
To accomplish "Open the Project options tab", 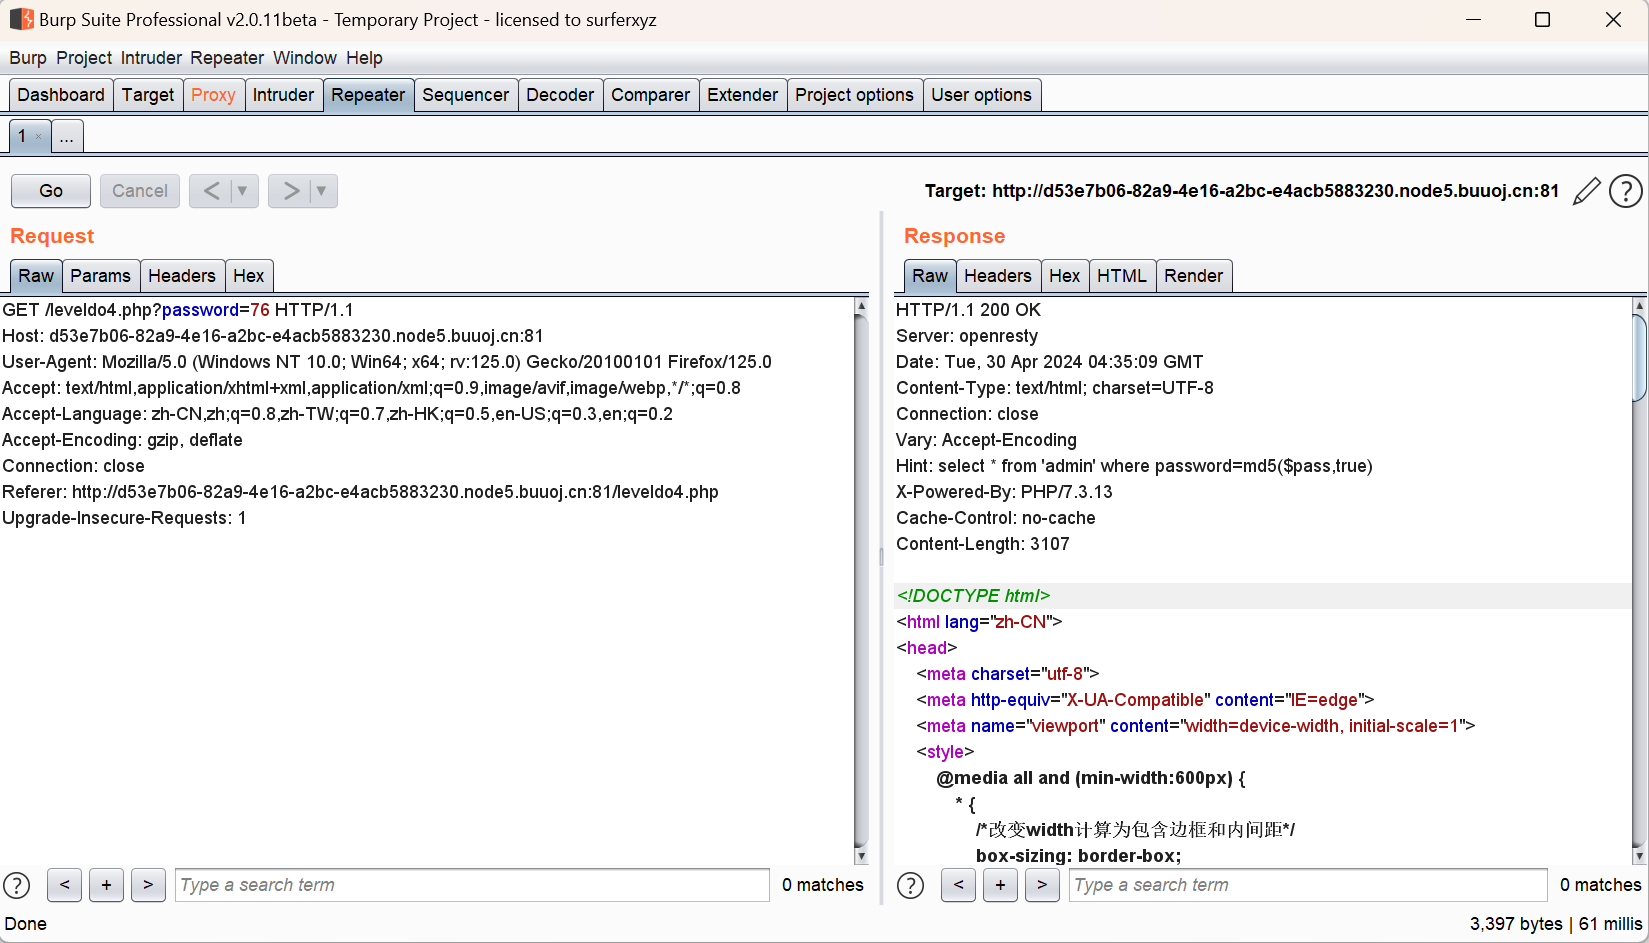I will coord(855,95).
